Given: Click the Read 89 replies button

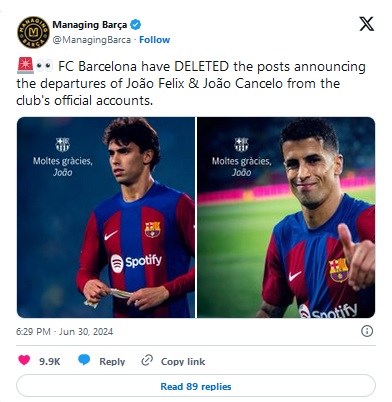Looking at the screenshot, I should coord(196,386).
